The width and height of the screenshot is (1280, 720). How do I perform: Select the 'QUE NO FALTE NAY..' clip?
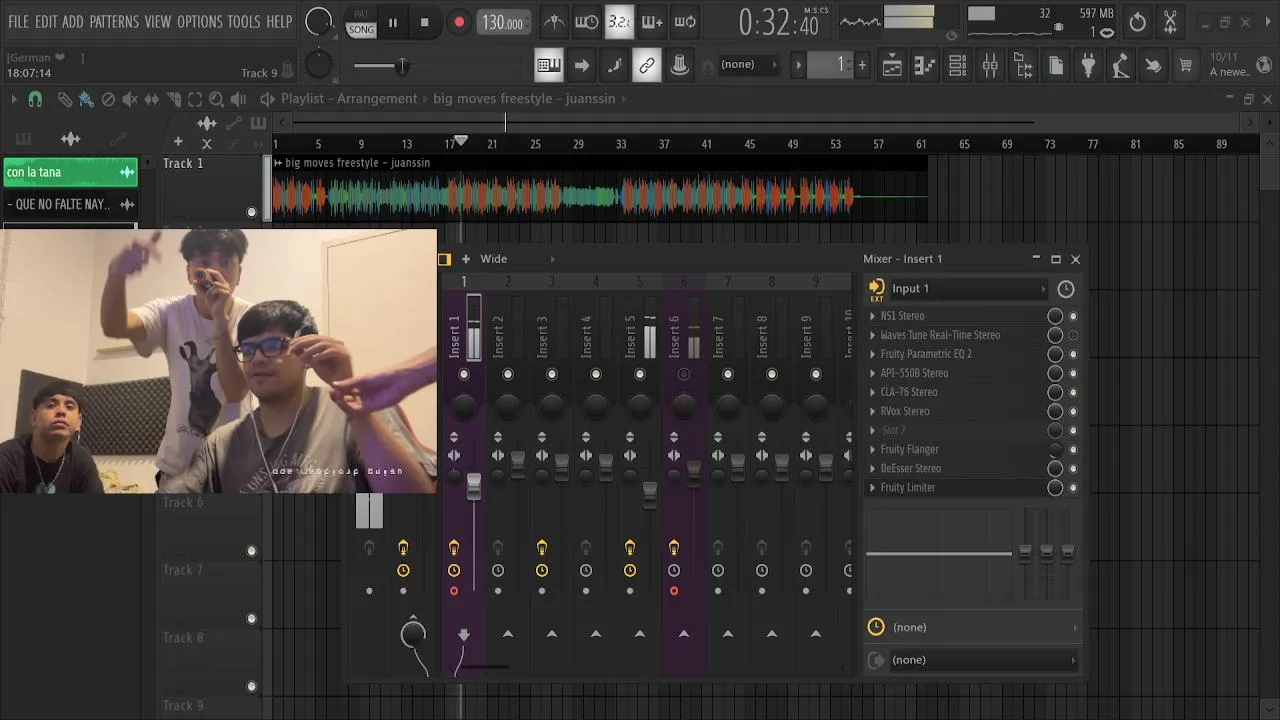pos(69,205)
